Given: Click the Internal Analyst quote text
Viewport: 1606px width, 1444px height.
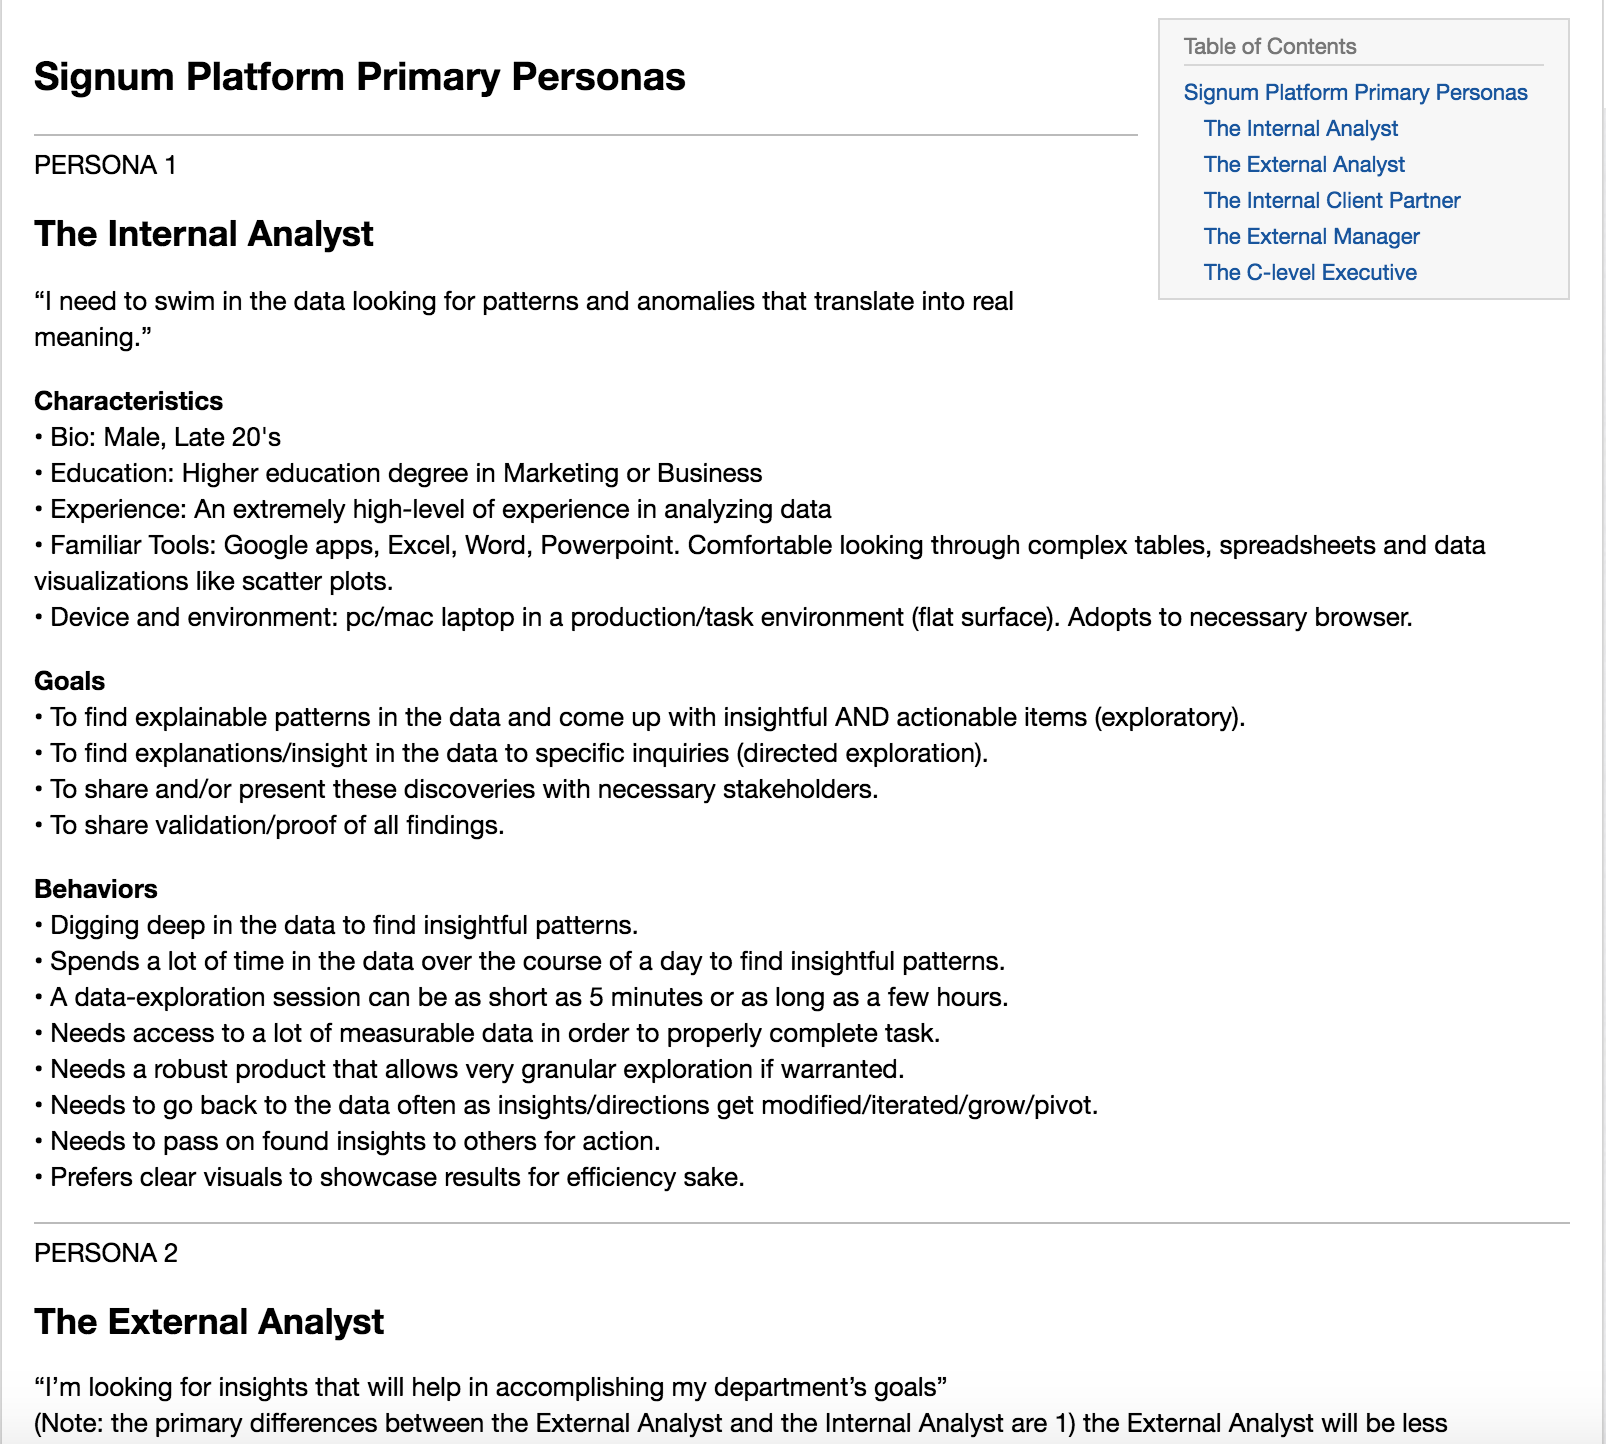Looking at the screenshot, I should tap(524, 319).
